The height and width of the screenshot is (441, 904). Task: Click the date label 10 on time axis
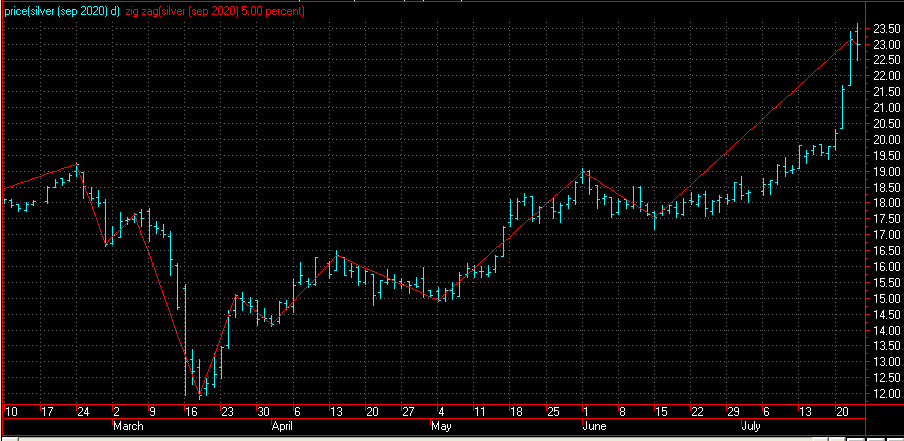pyautogui.click(x=11, y=412)
